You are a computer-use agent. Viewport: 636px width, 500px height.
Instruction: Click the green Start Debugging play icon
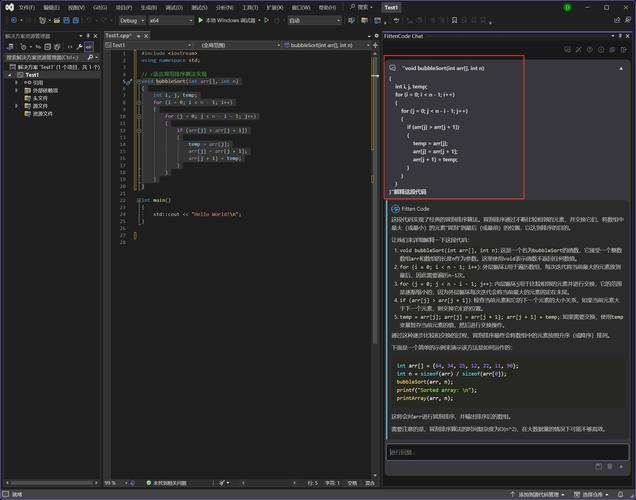pos(198,20)
